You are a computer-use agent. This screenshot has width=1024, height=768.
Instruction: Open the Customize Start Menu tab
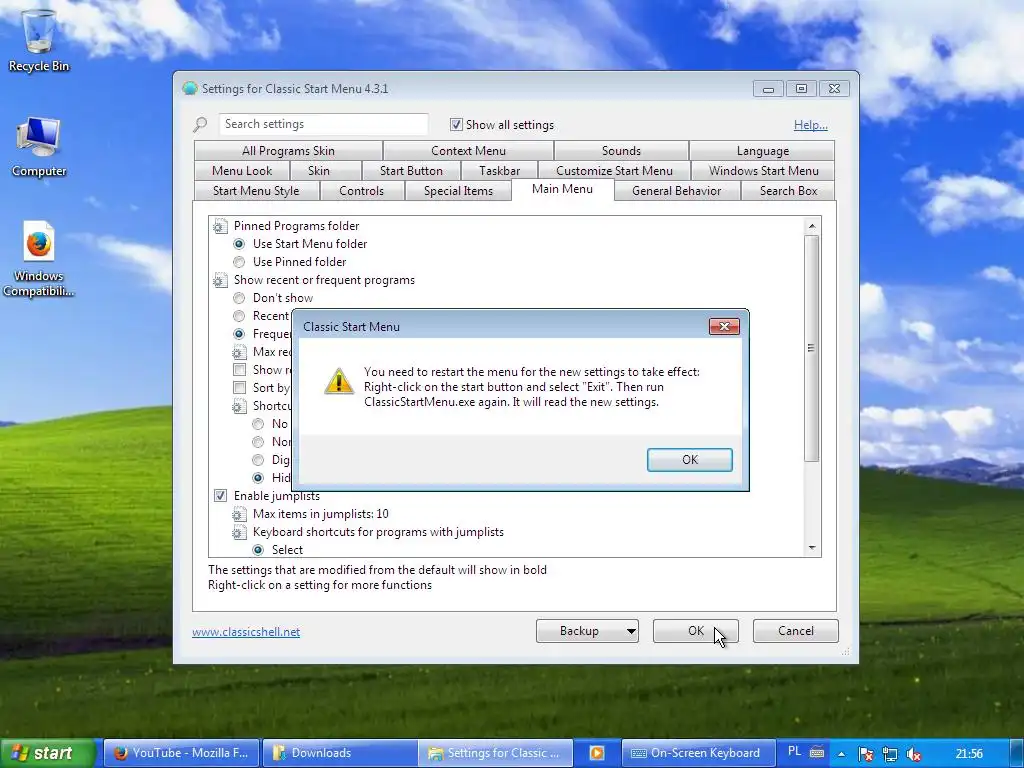(614, 171)
